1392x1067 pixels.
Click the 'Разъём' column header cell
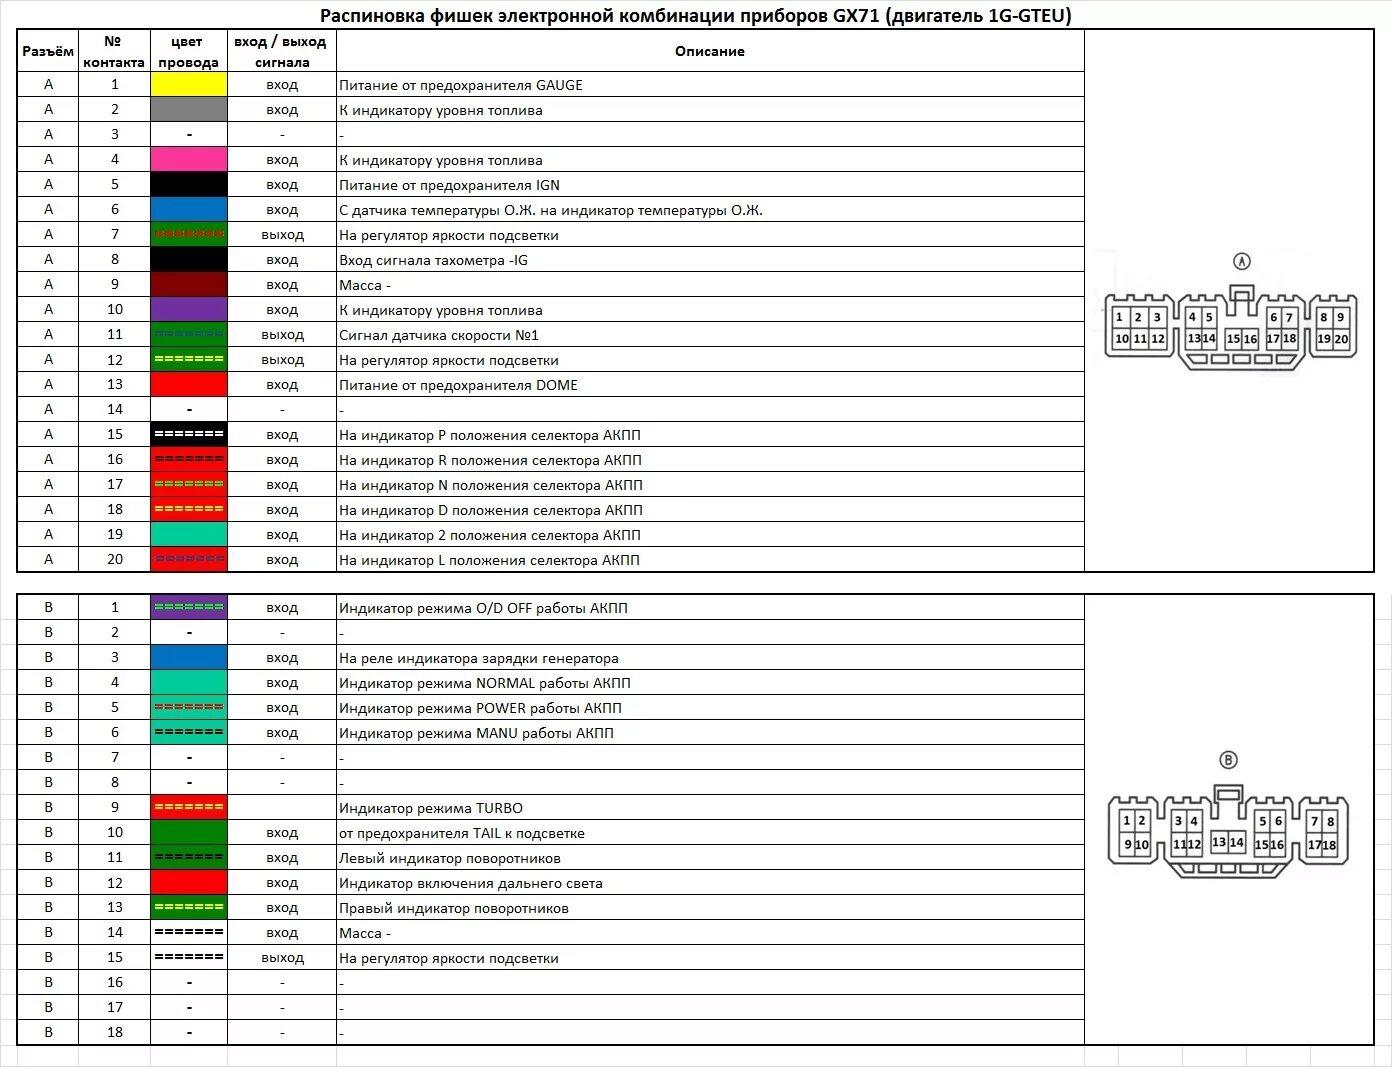click(x=48, y=51)
